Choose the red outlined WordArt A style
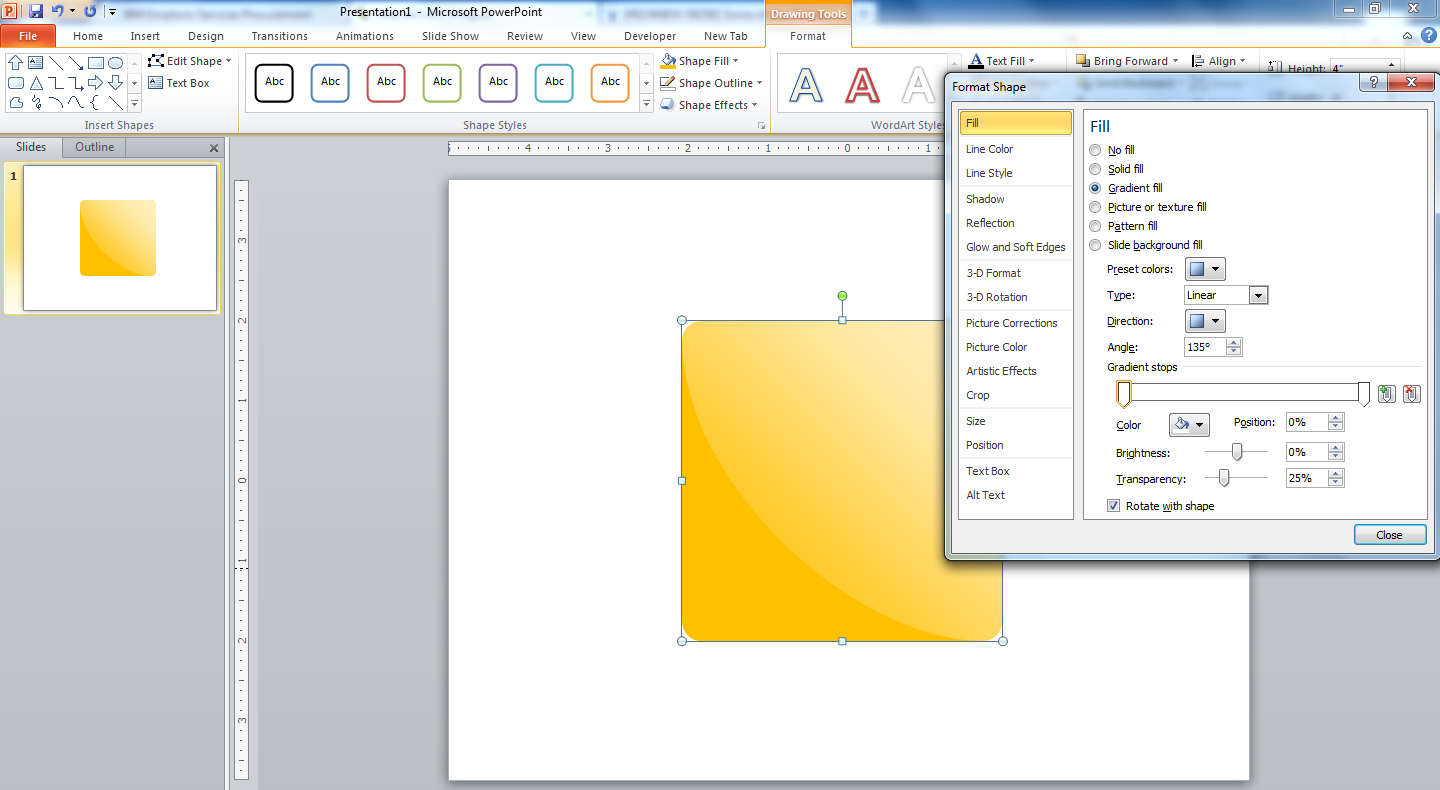The width and height of the screenshot is (1440, 790). tap(862, 86)
